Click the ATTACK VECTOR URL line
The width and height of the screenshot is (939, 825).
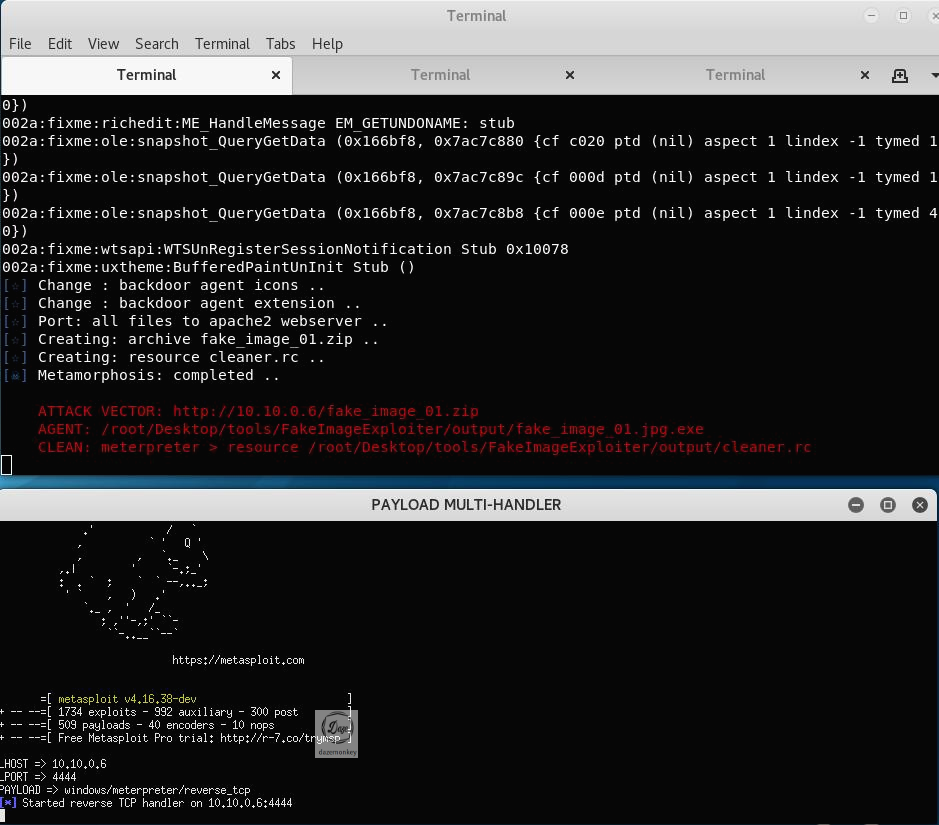[x=258, y=411]
